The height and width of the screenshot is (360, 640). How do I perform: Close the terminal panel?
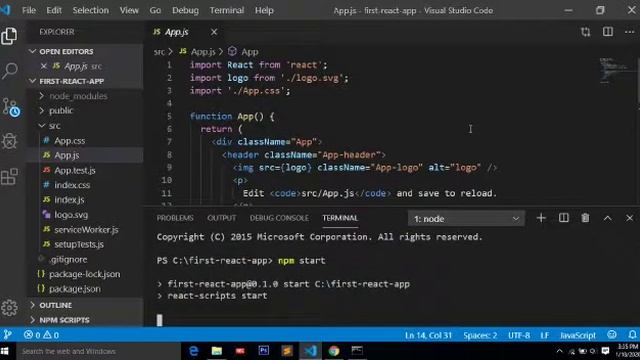tap(629, 218)
